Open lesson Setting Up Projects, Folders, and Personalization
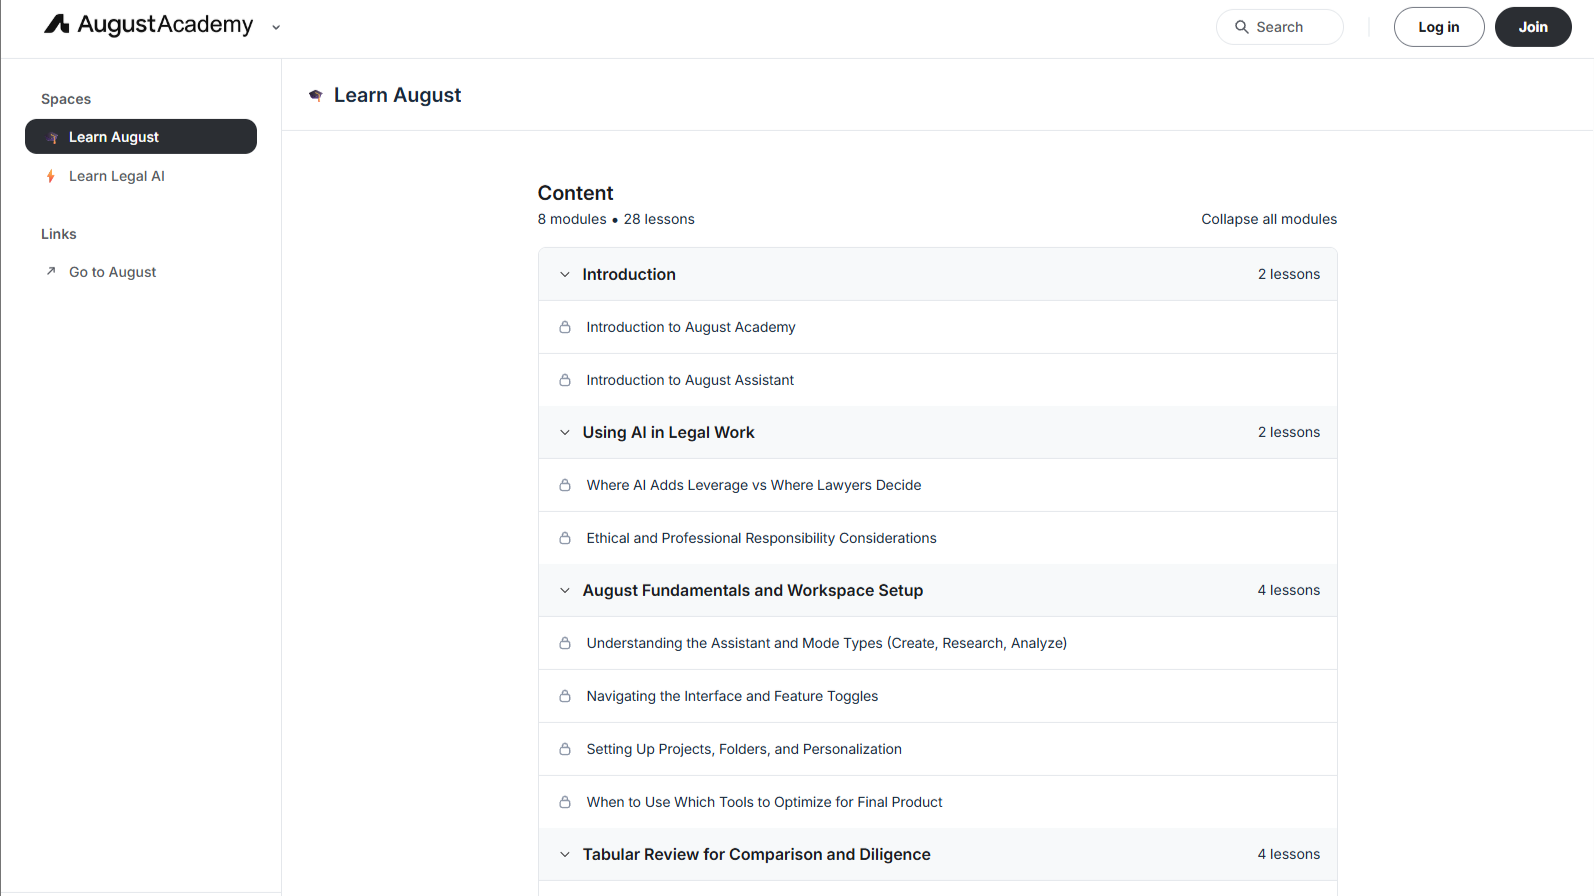The image size is (1594, 896). pyautogui.click(x=744, y=749)
